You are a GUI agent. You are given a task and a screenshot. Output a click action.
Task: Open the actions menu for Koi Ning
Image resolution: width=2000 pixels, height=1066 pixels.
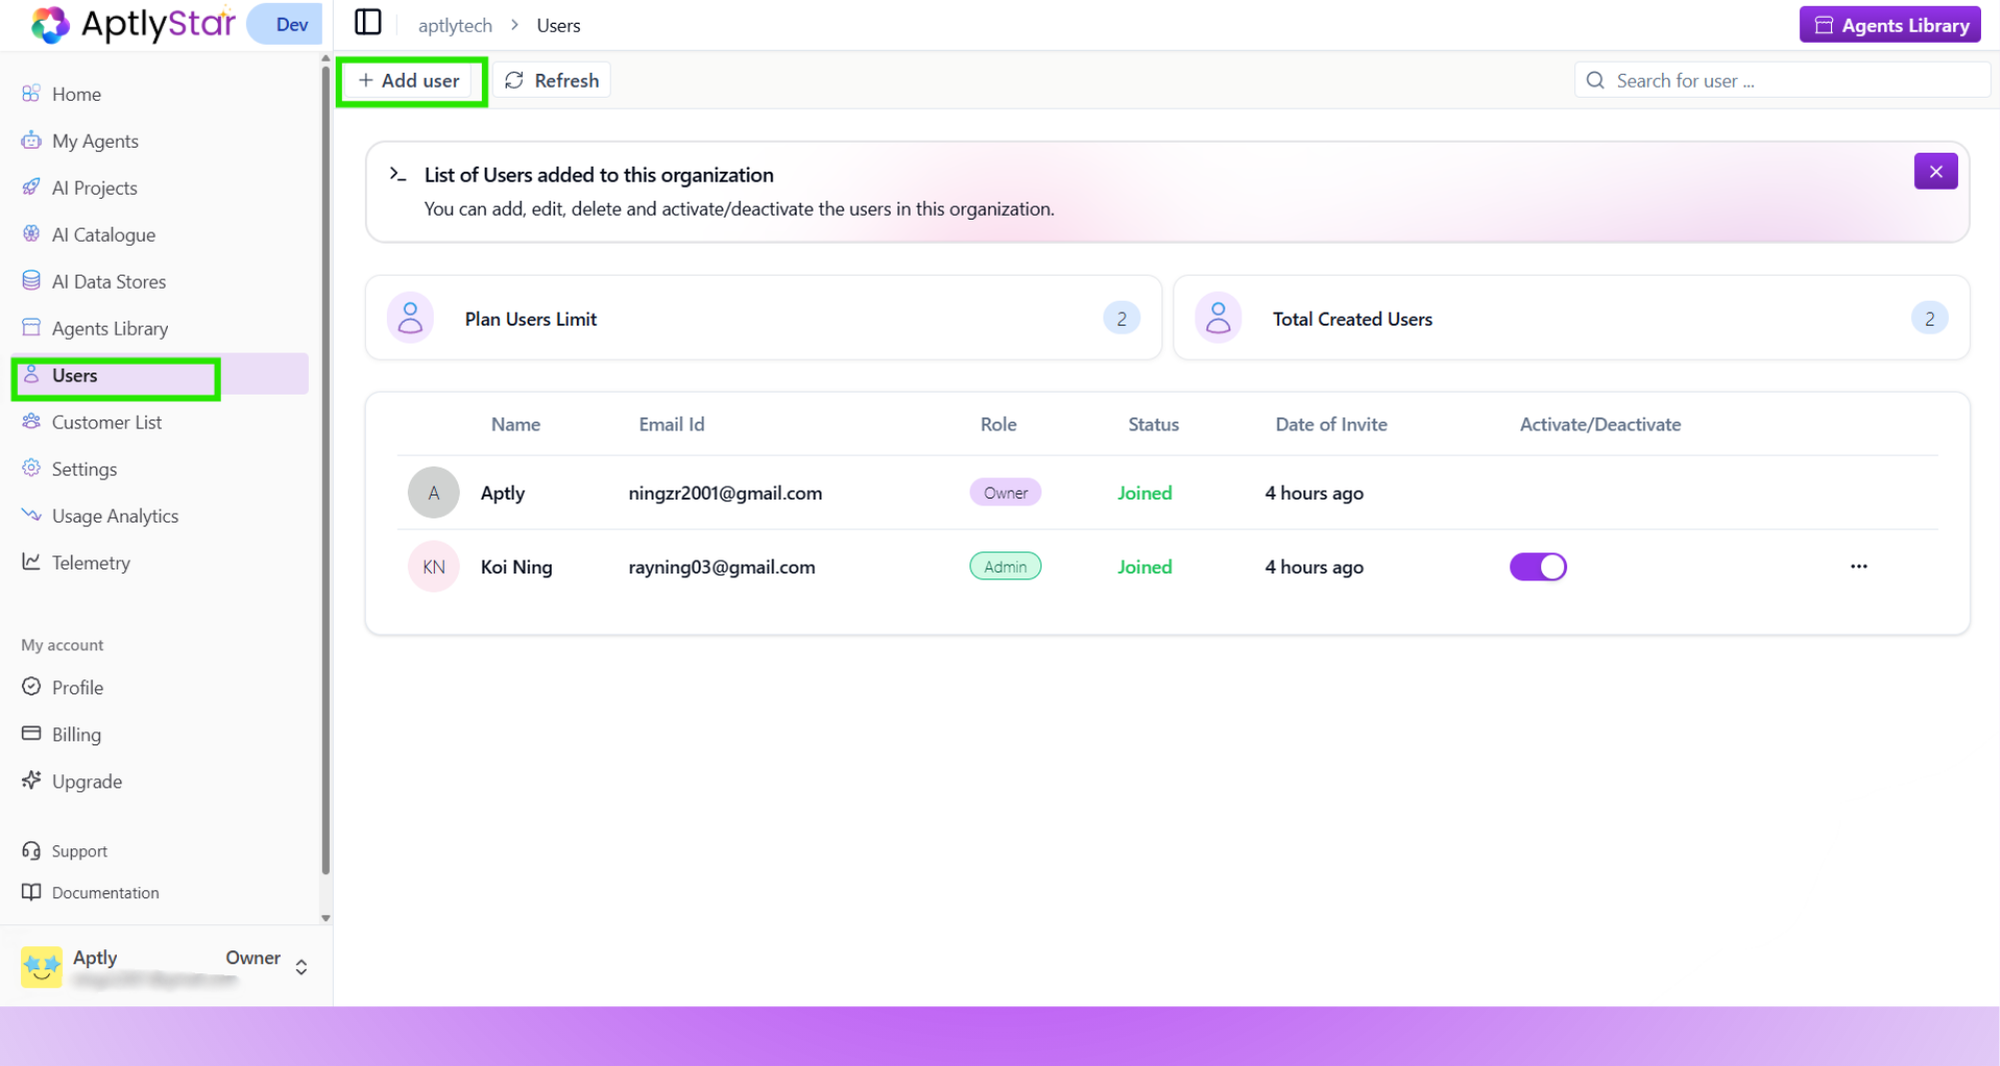(1858, 566)
